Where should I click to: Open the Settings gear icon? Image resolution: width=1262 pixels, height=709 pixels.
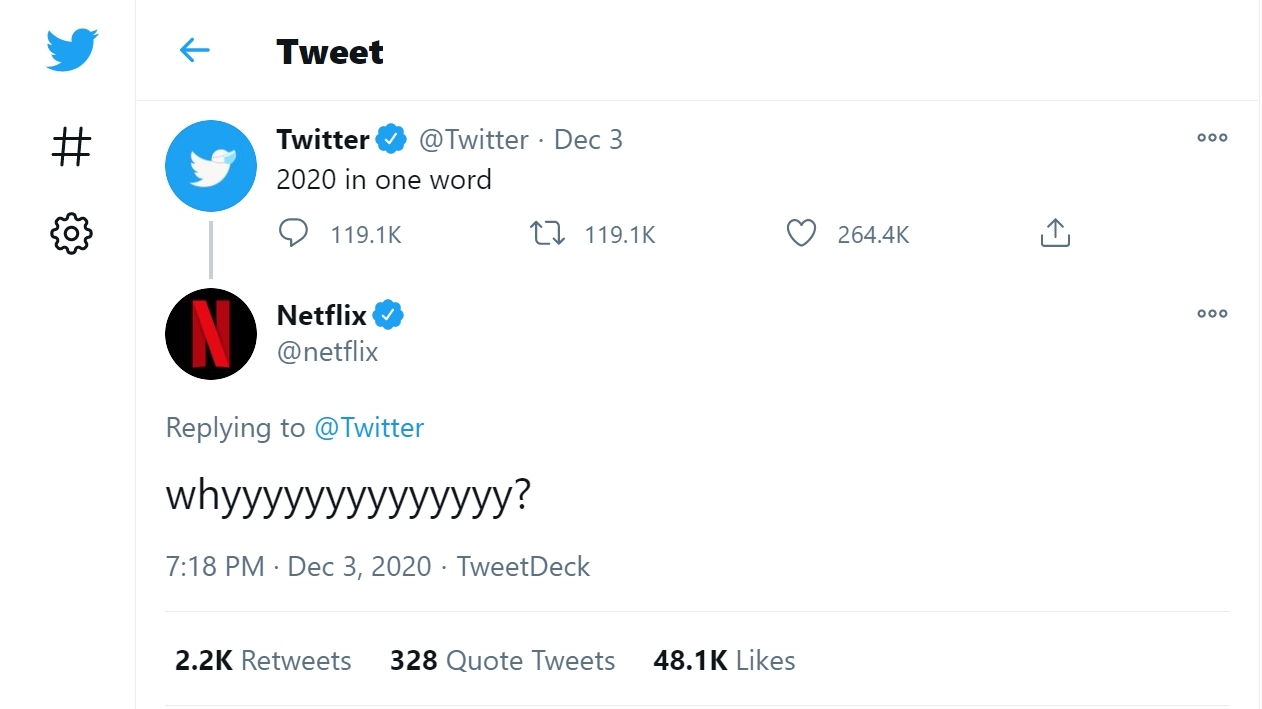pos(71,234)
